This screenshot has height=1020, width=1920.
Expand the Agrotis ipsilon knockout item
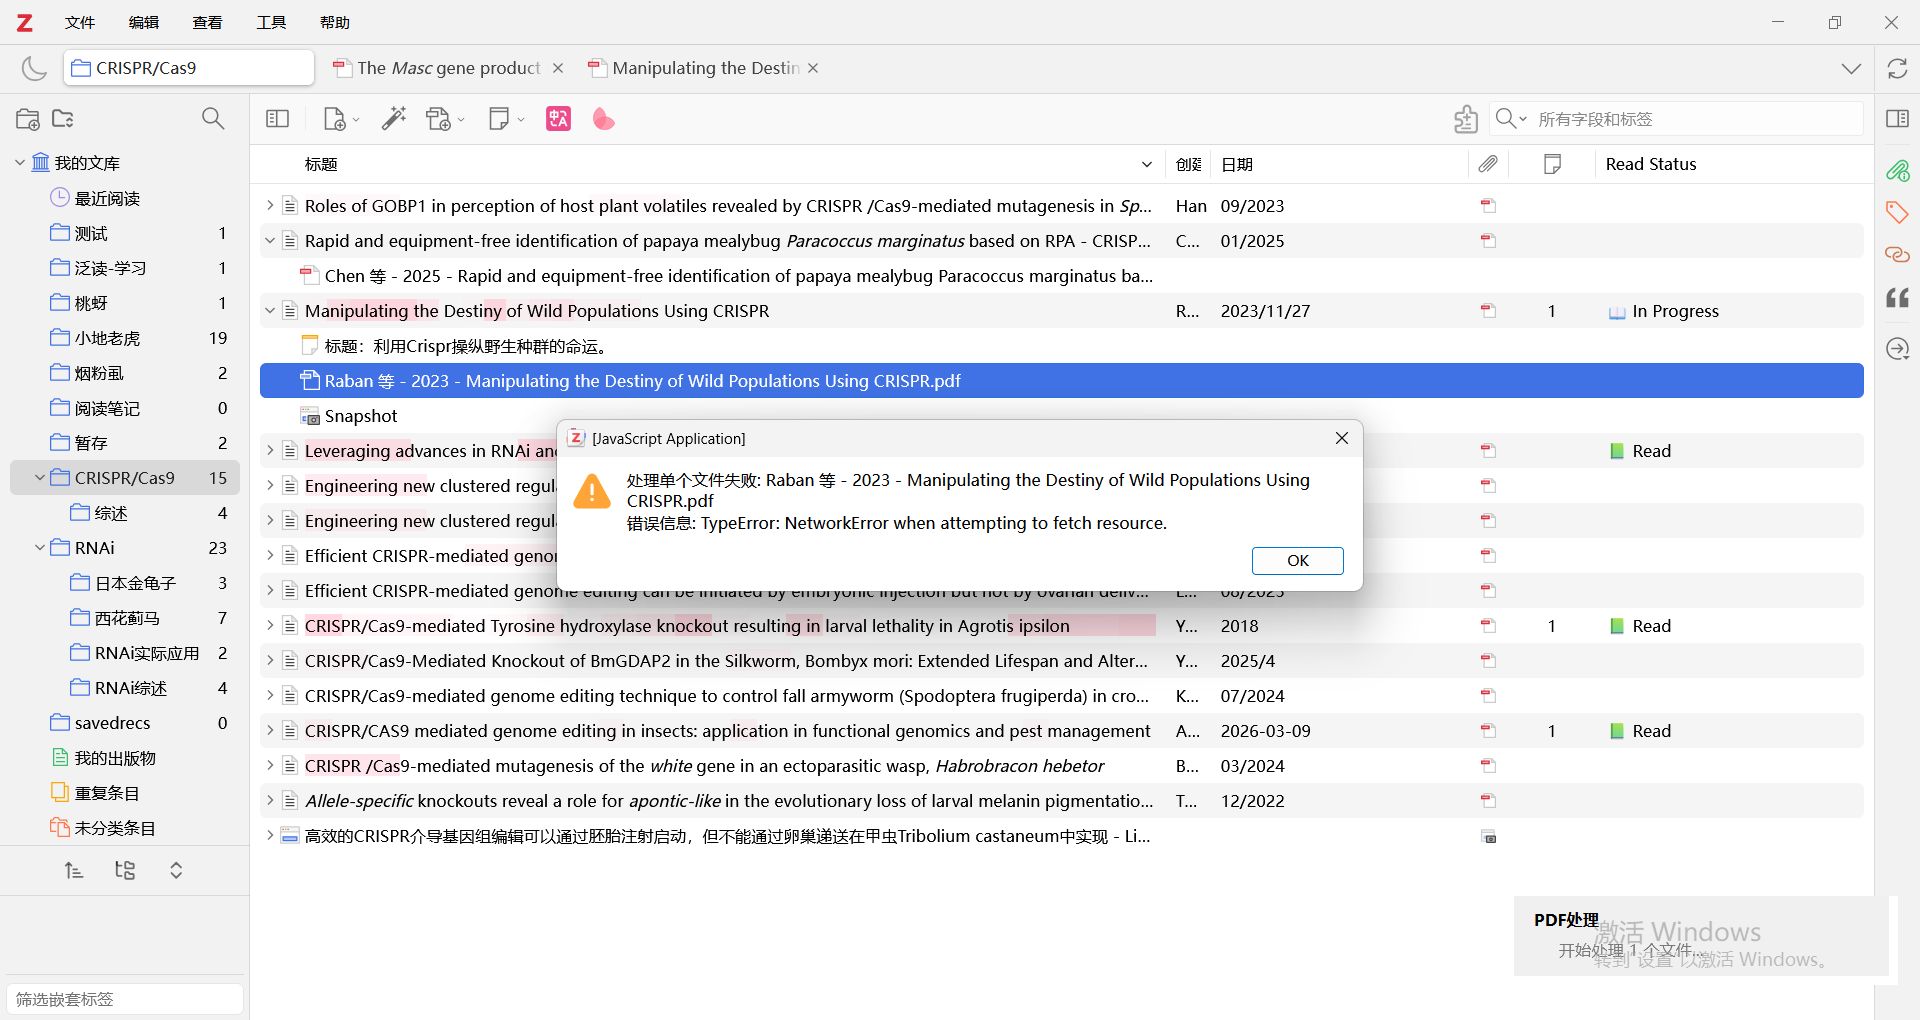click(269, 626)
